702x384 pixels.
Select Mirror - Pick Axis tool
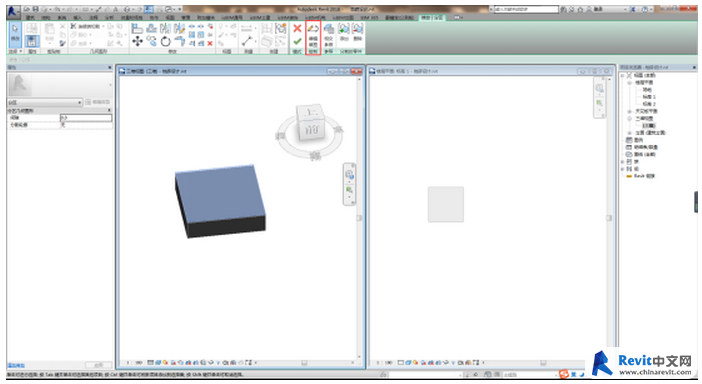(x=165, y=29)
